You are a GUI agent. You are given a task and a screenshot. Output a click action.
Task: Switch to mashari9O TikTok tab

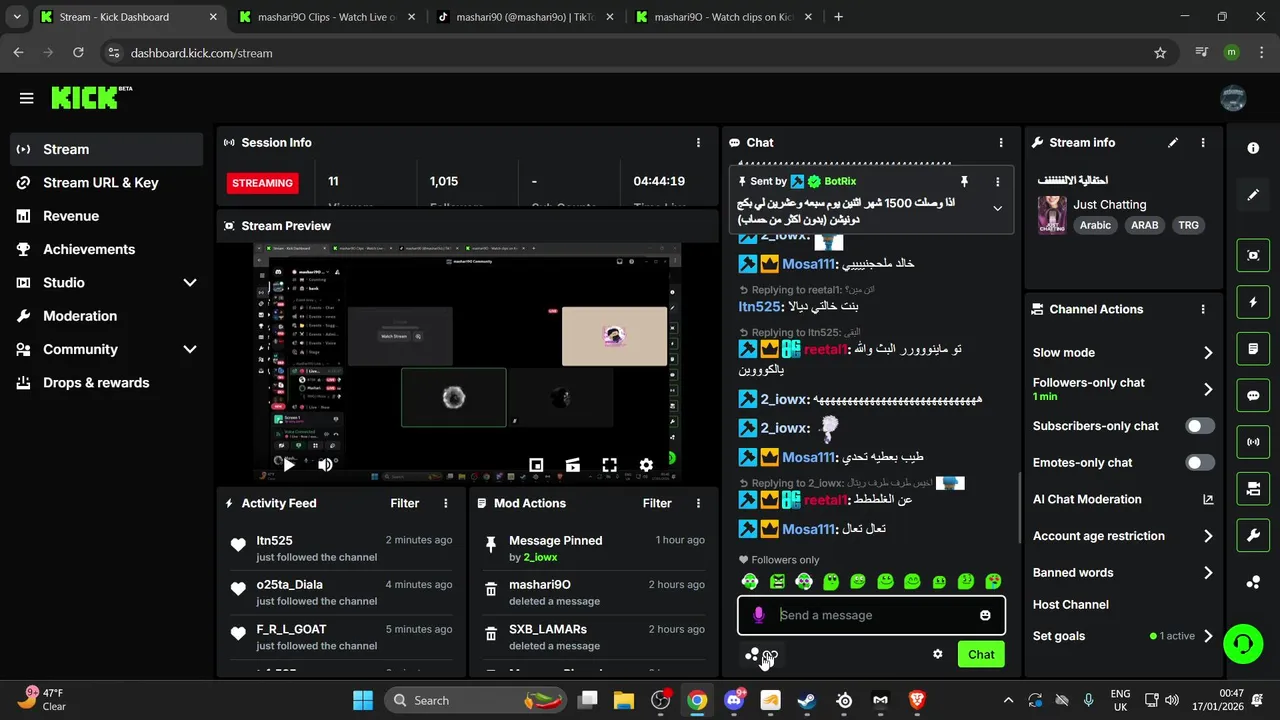point(526,17)
